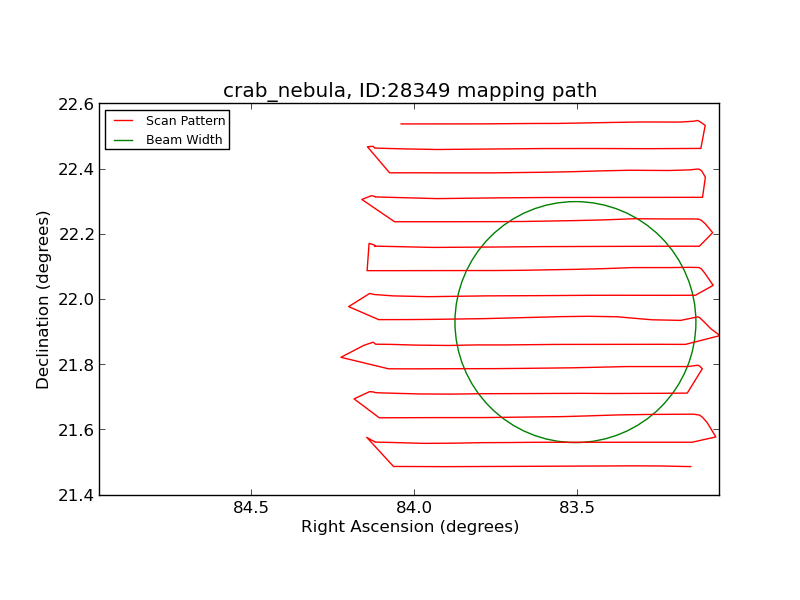Click the 84.5 x-axis tick label
The image size is (800, 600).
251,508
